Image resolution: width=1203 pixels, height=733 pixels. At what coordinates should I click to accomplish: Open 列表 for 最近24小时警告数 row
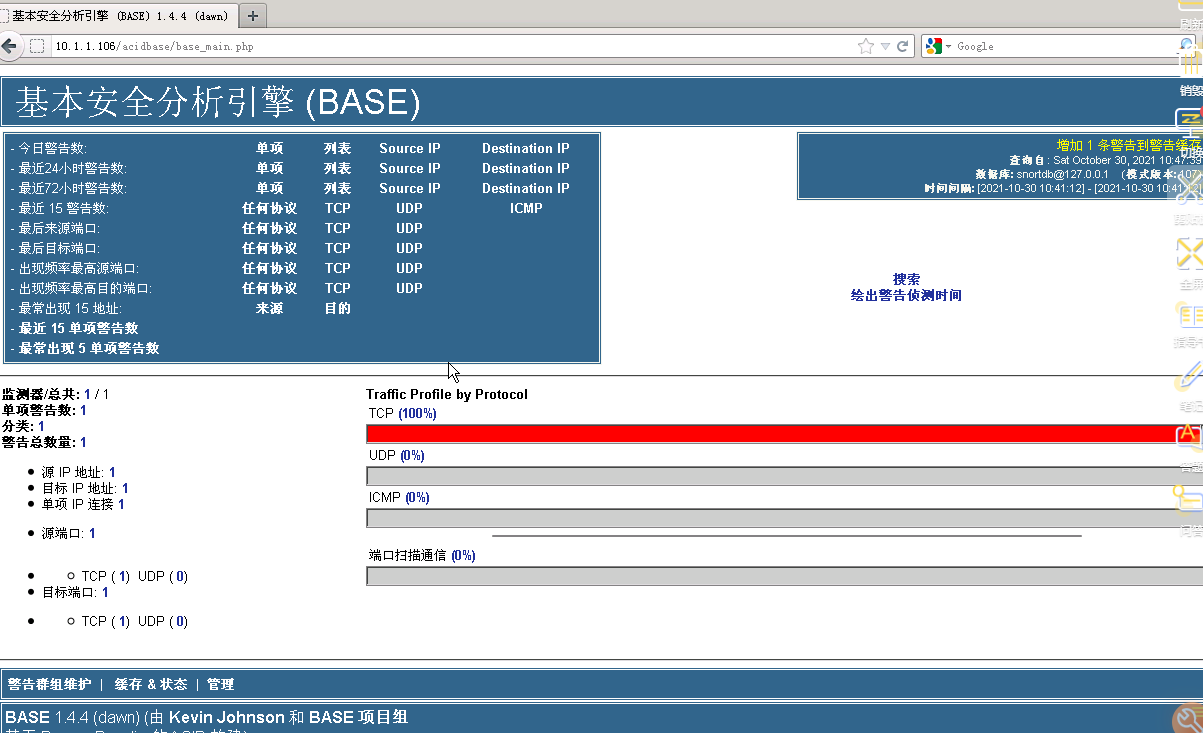coord(338,168)
